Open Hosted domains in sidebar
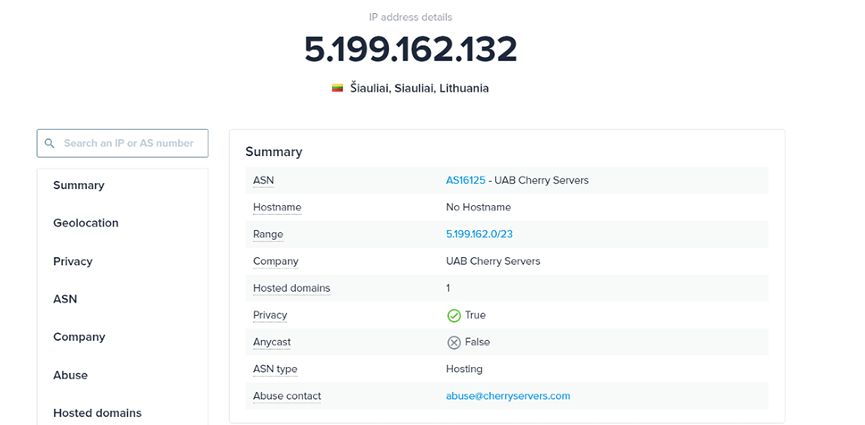The height and width of the screenshot is (425, 865). tap(97, 413)
